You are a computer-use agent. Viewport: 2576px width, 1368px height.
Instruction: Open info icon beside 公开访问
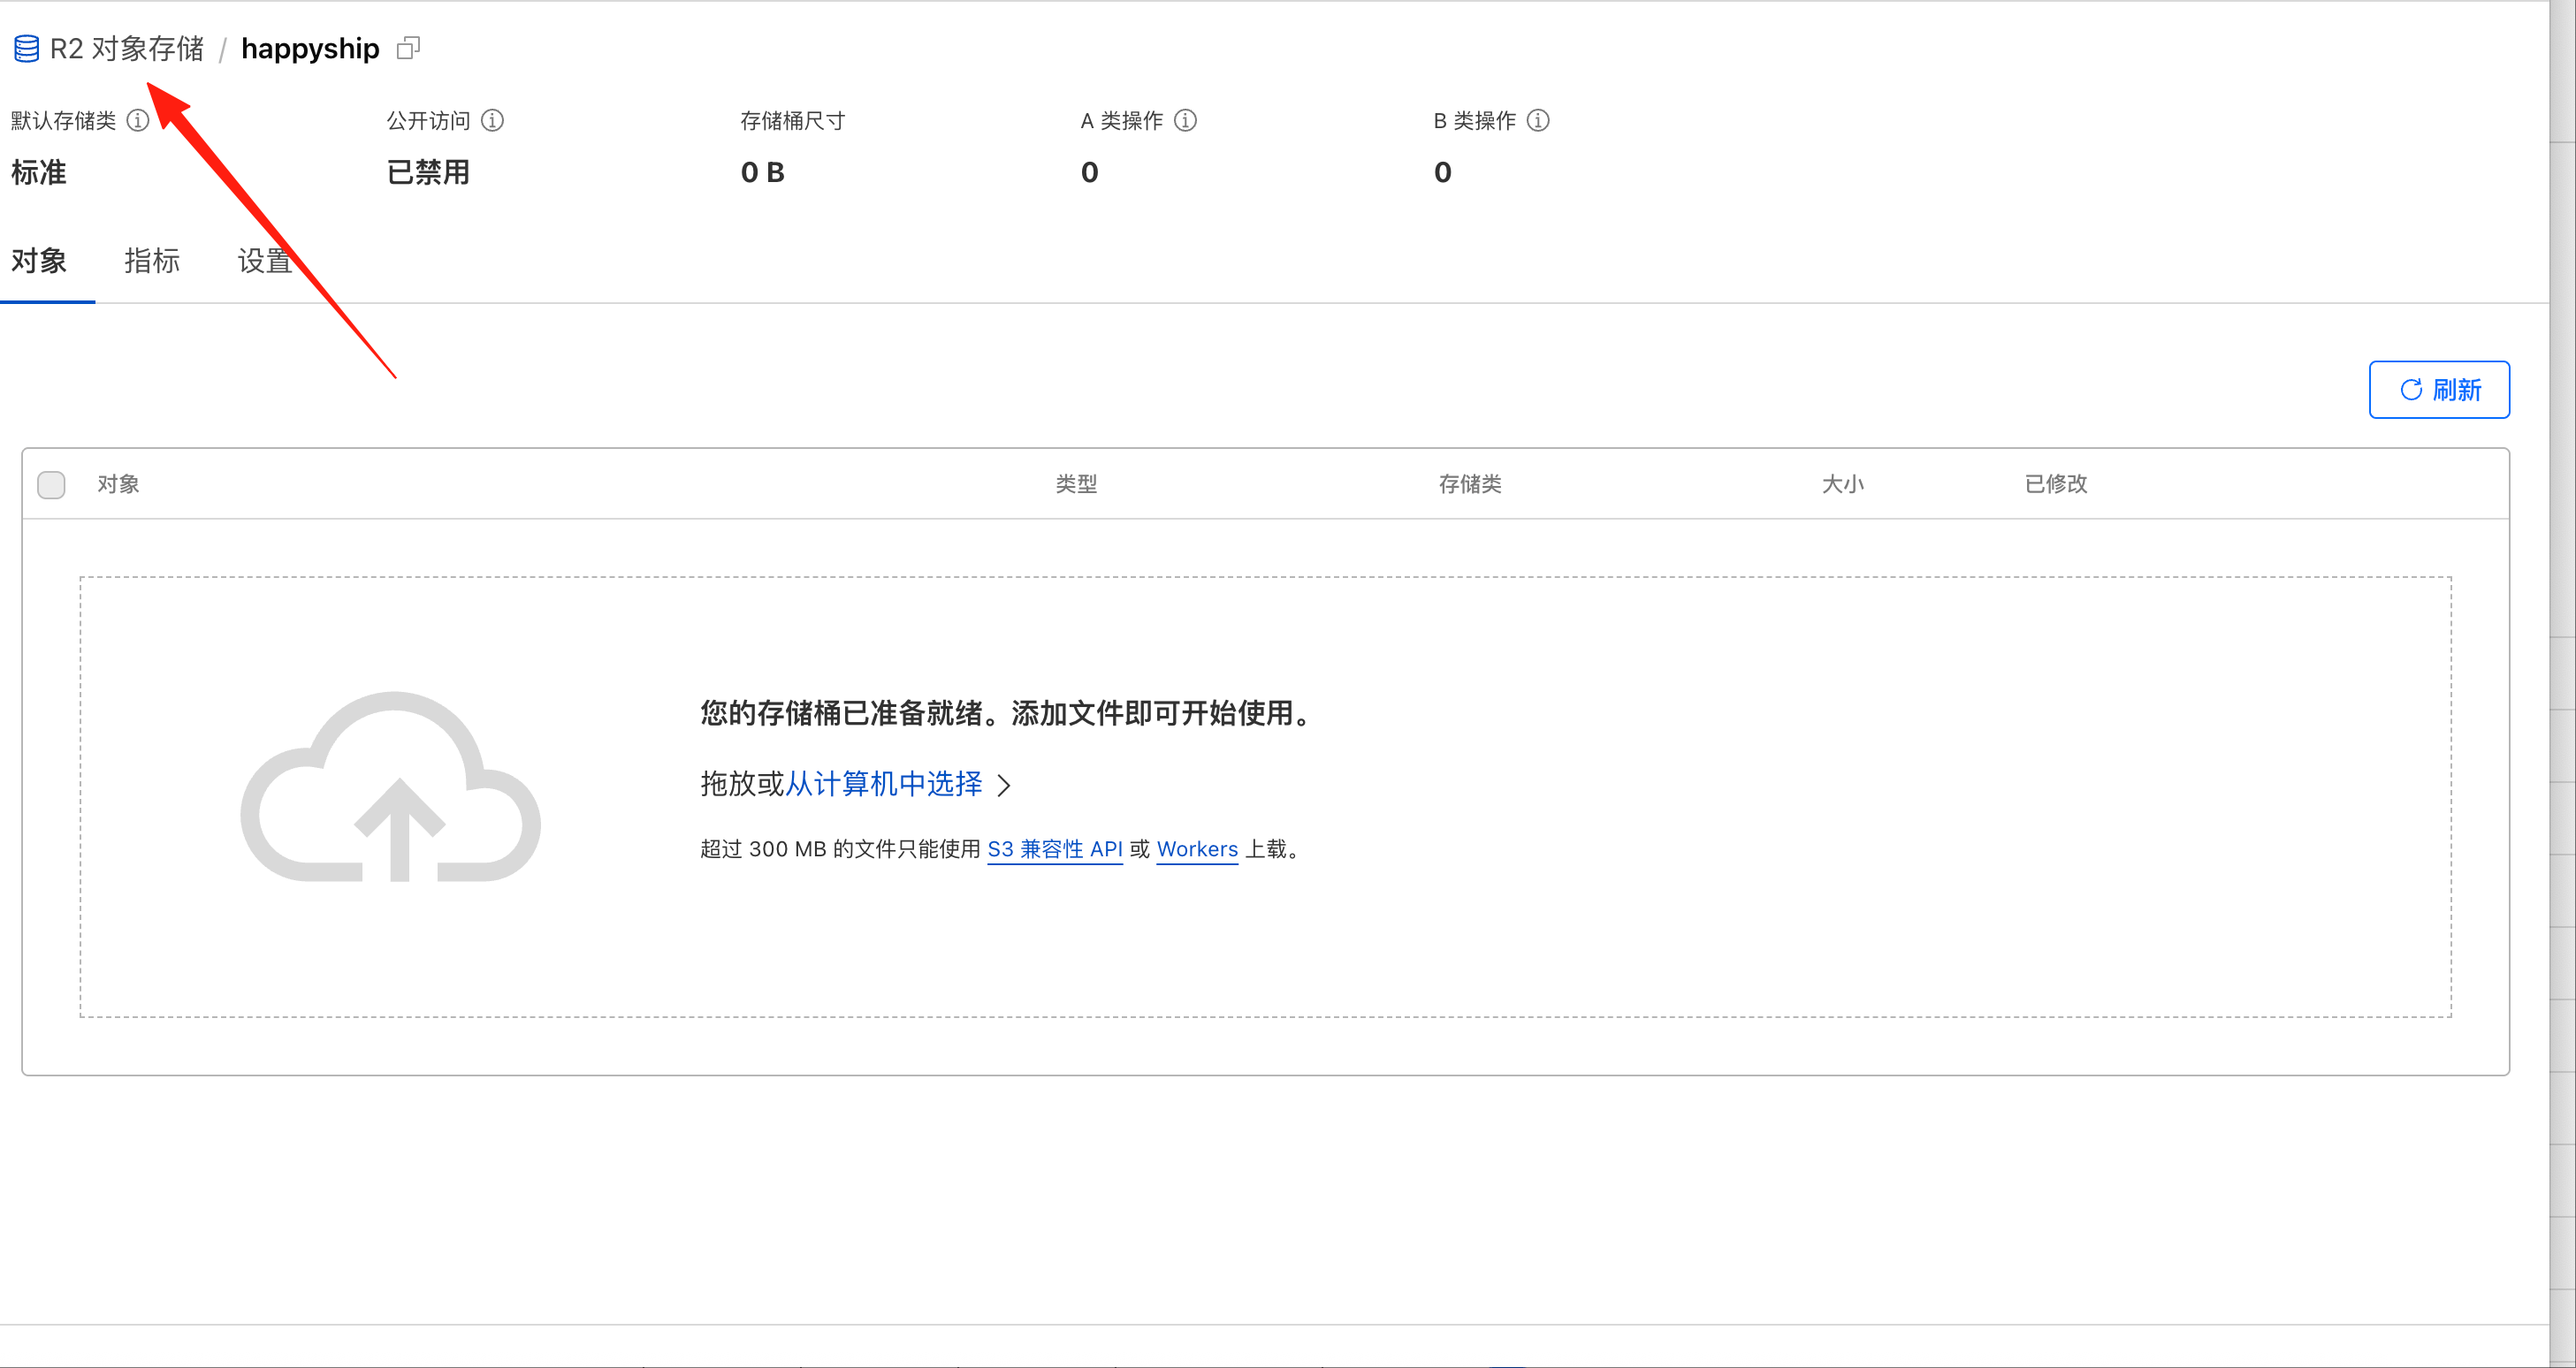pos(492,121)
